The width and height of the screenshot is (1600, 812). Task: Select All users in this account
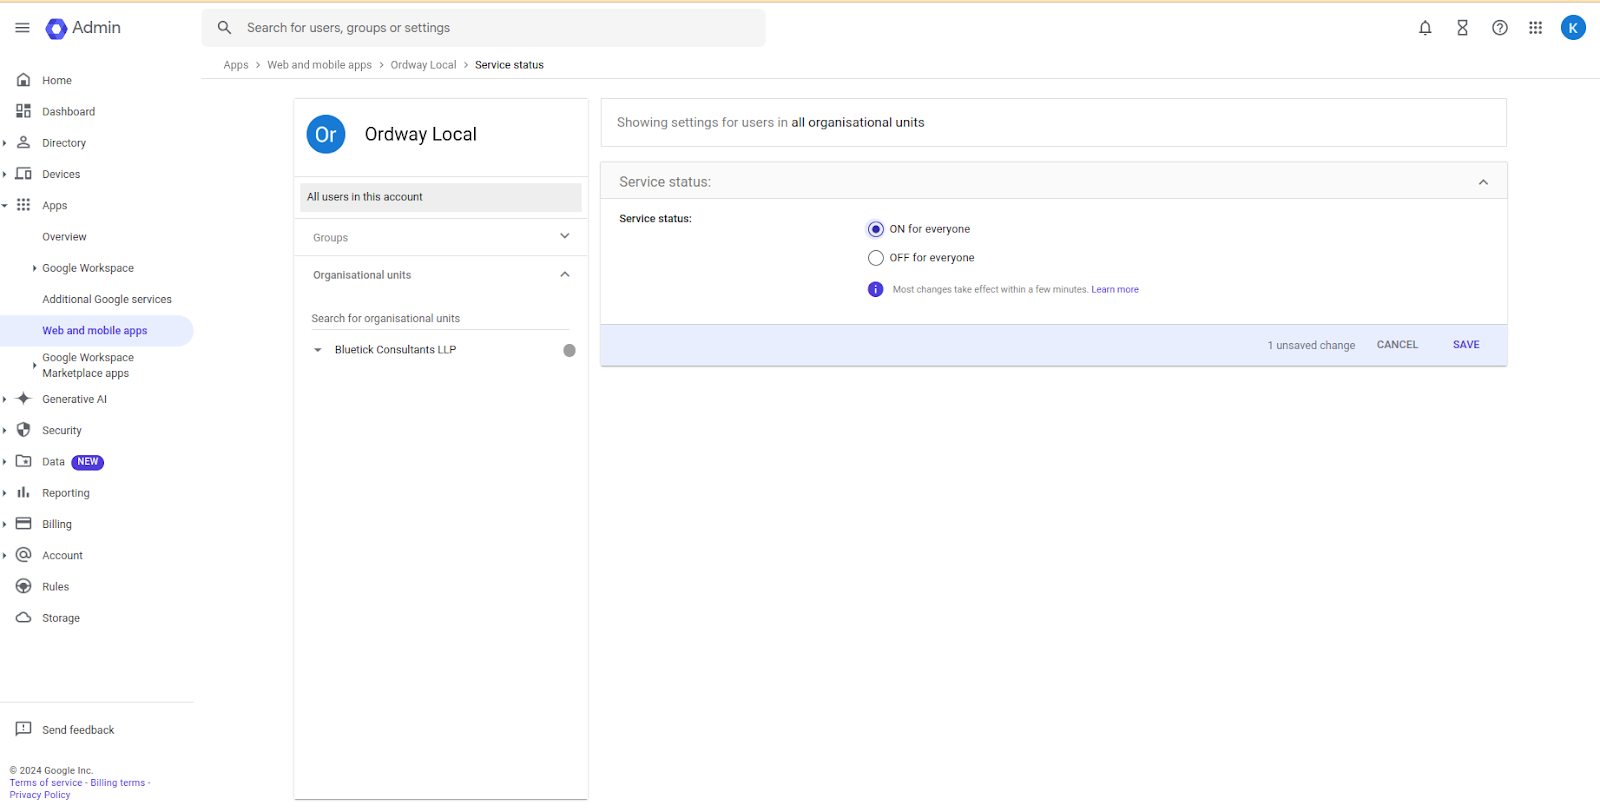tap(441, 197)
